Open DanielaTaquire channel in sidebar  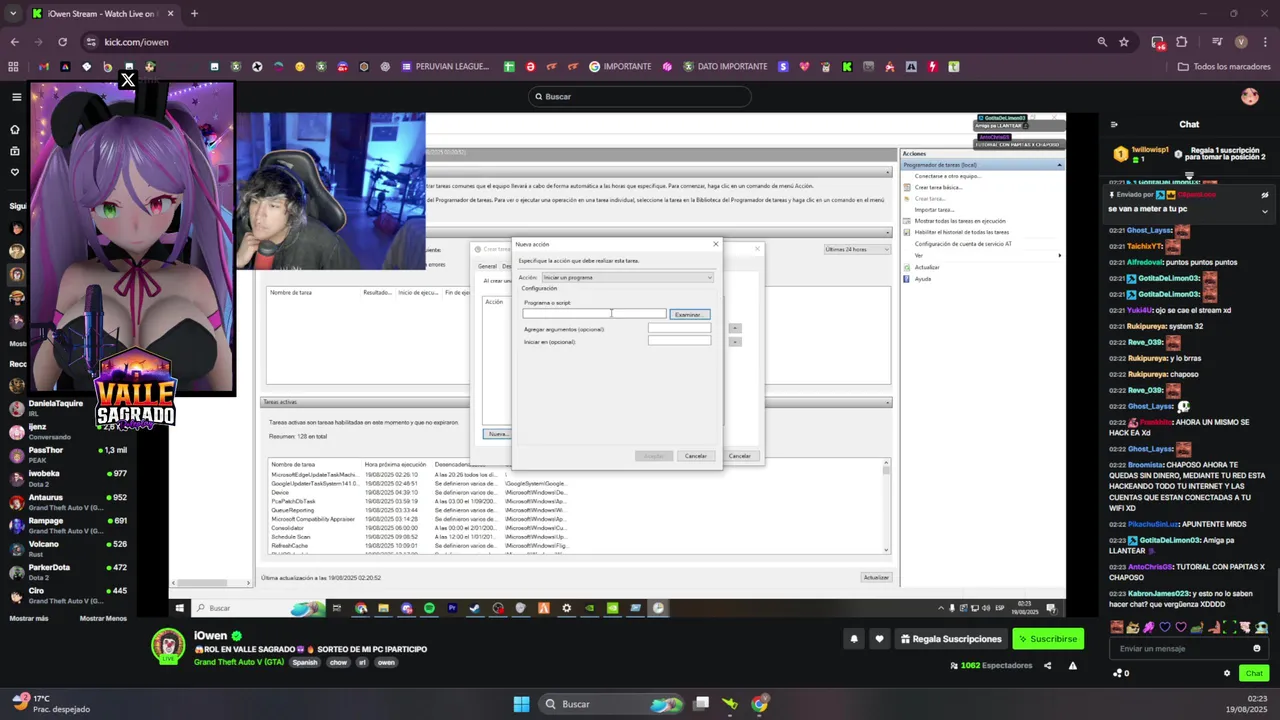pos(68,408)
